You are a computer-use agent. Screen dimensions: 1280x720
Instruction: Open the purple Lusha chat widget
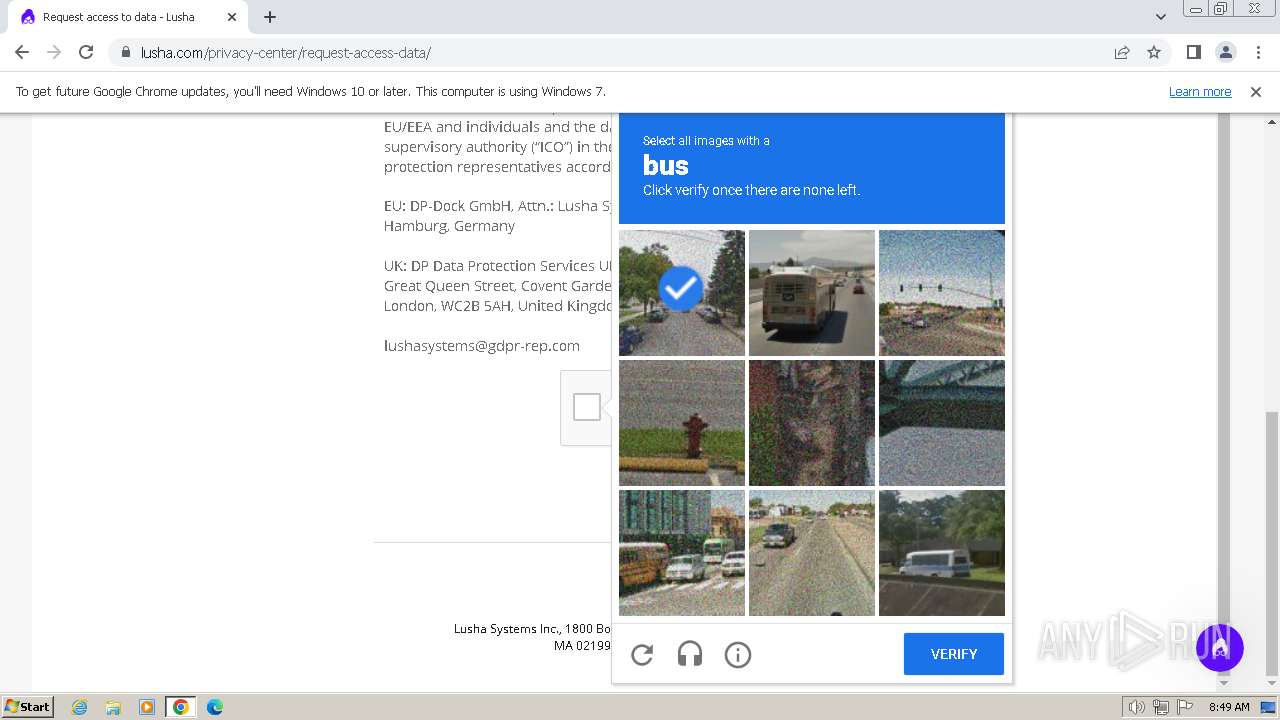1219,646
